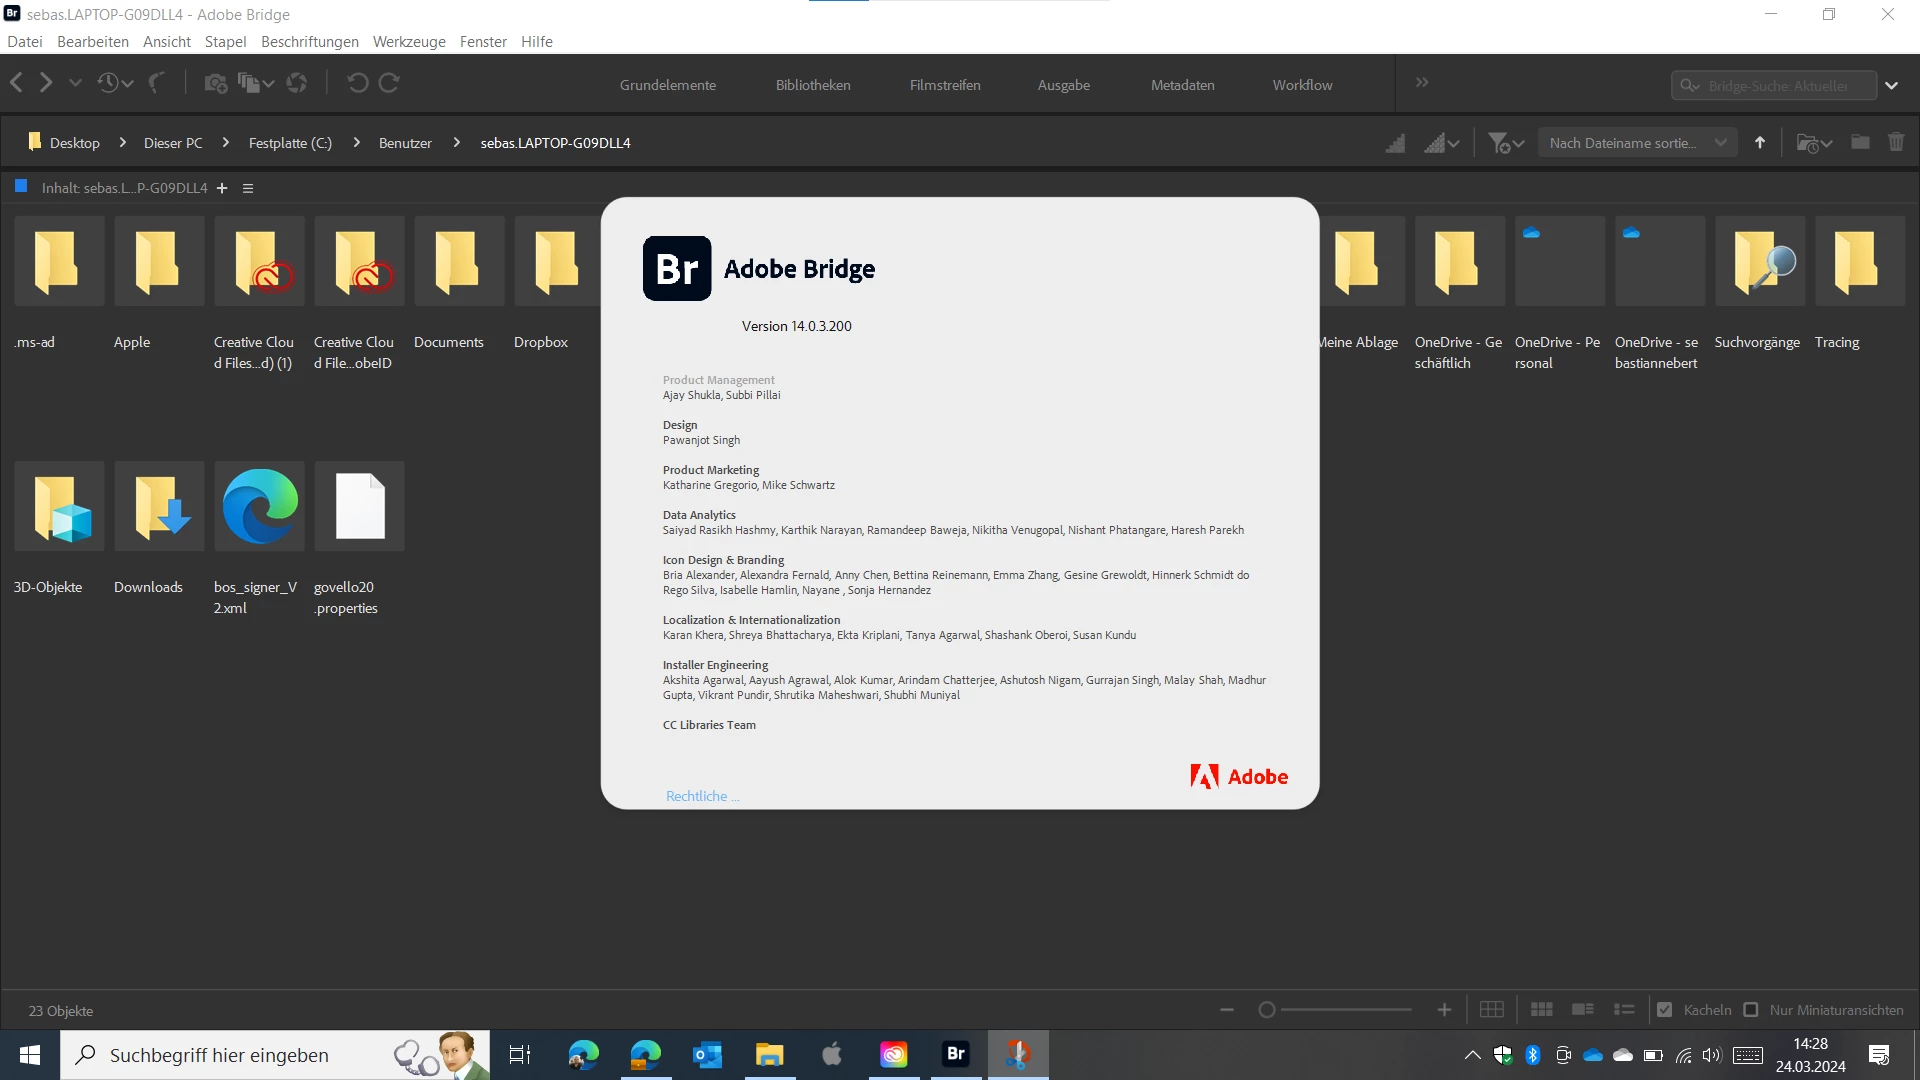Rotate 90 degrees counterclockwise

(357, 83)
